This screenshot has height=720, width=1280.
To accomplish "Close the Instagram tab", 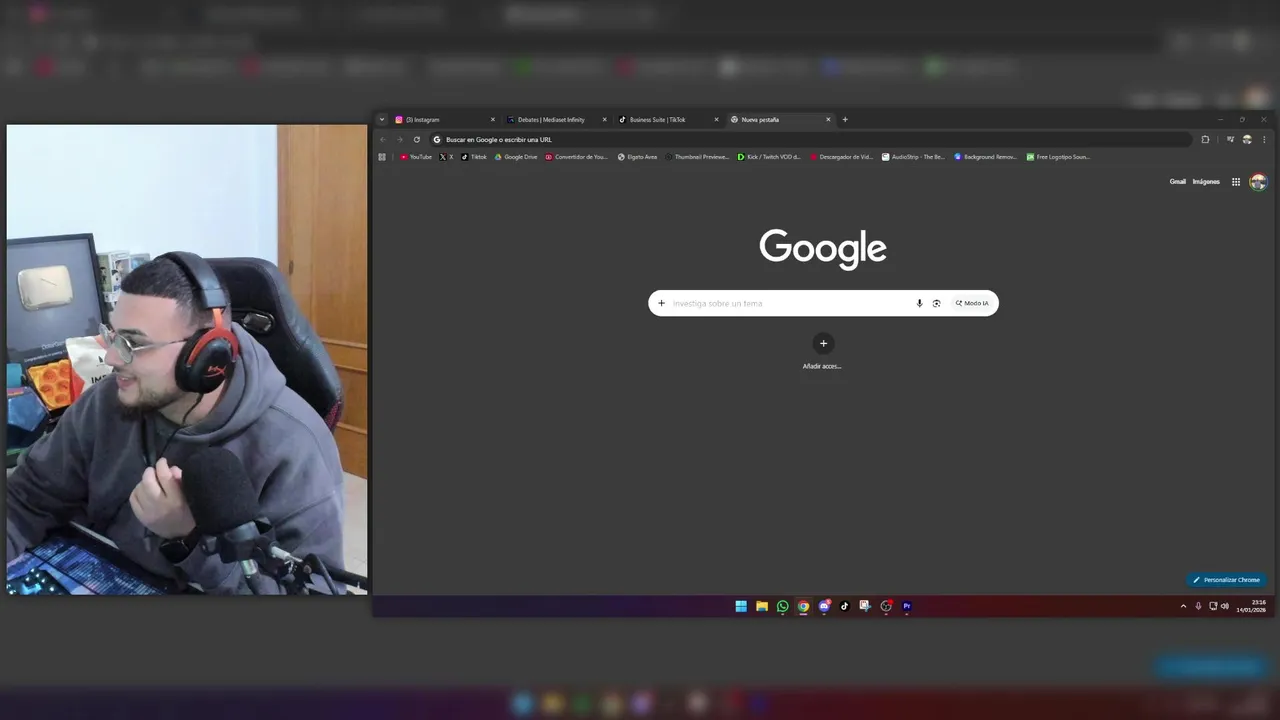I will (492, 119).
